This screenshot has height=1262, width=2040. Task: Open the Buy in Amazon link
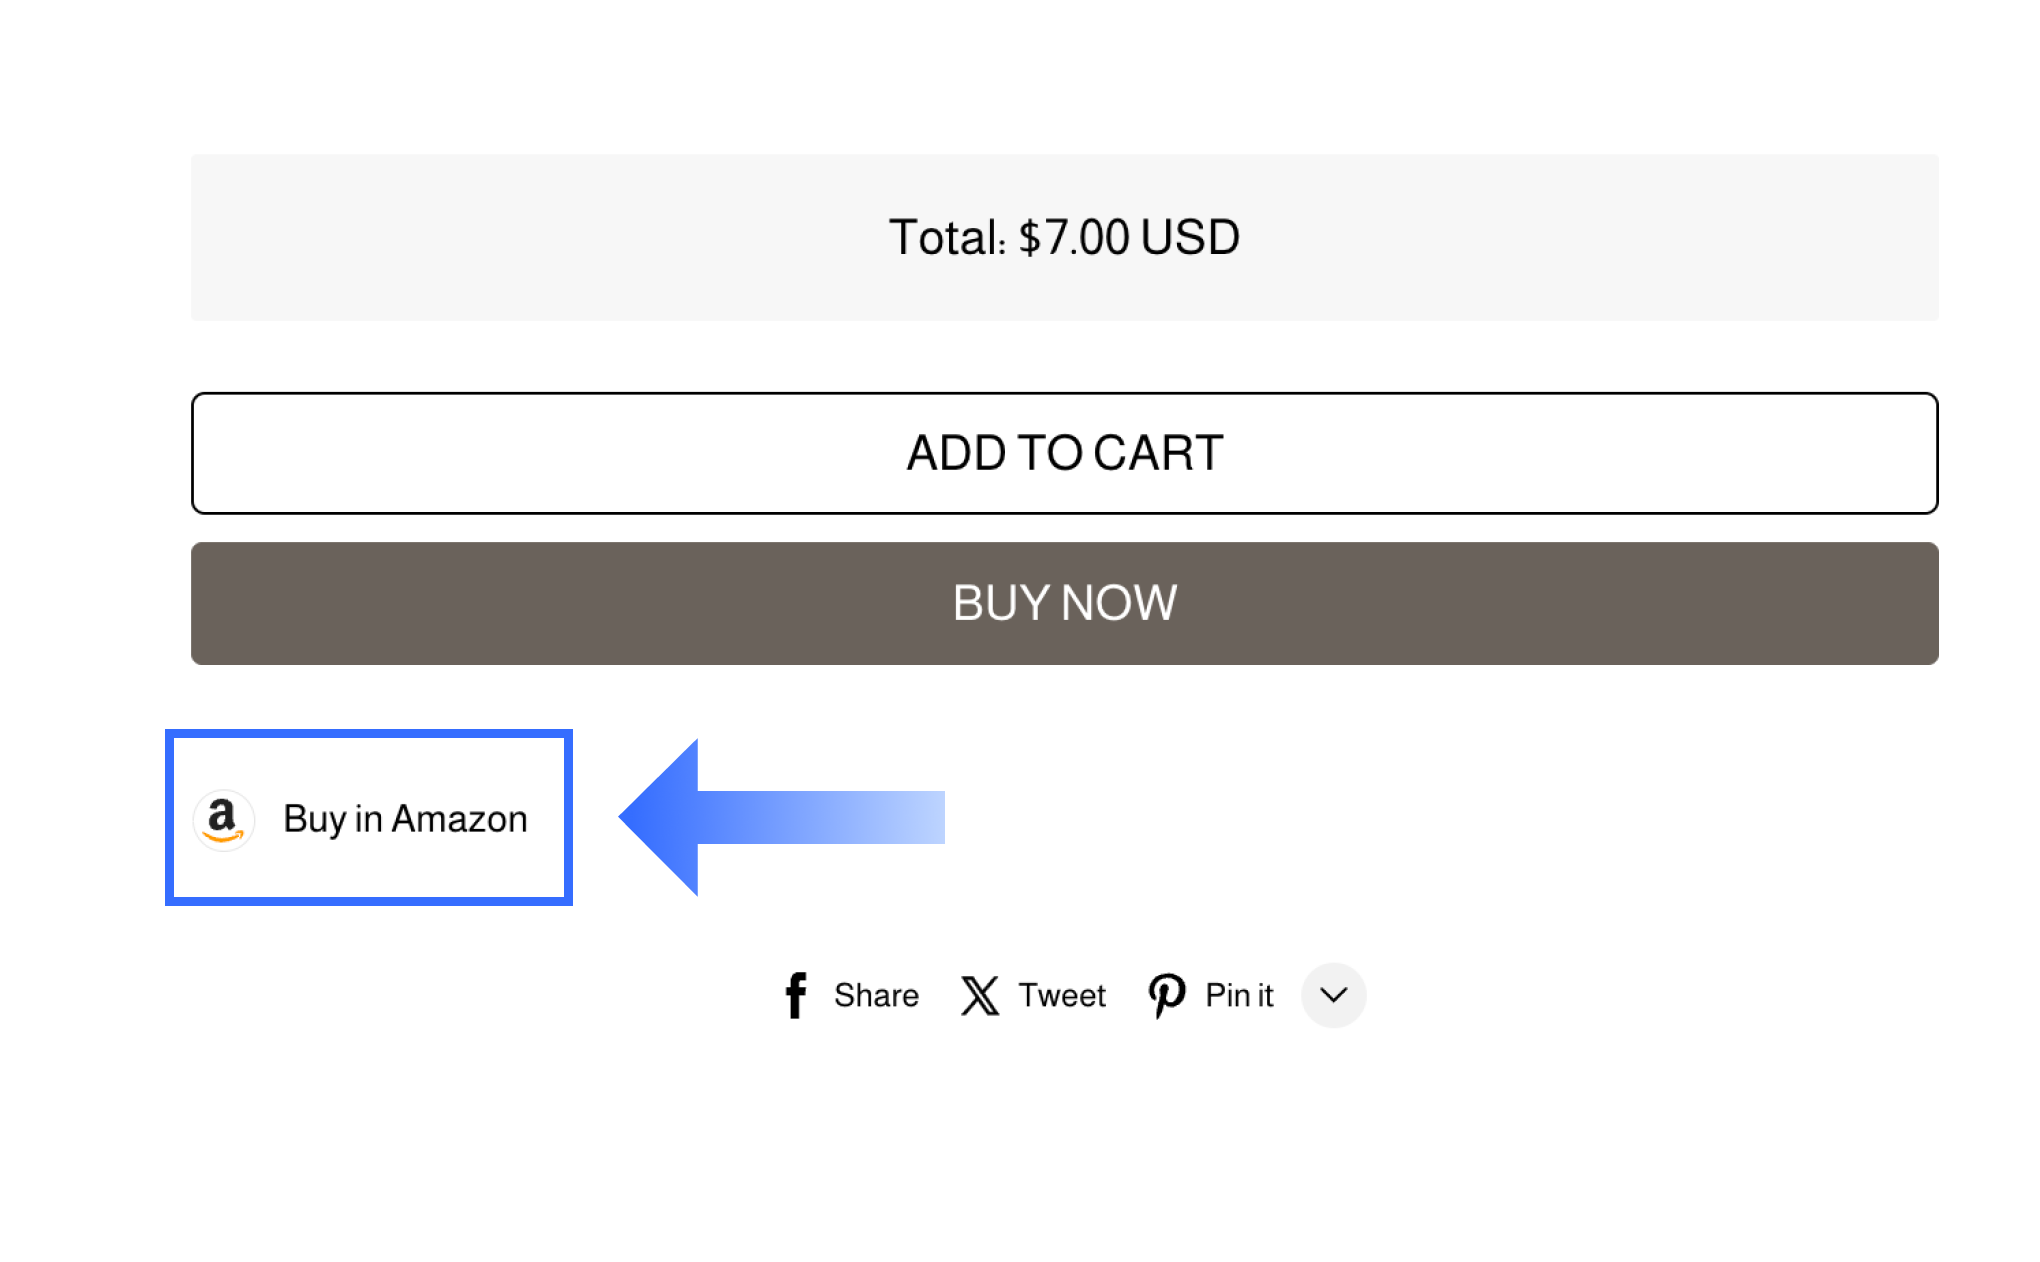pos(404,819)
